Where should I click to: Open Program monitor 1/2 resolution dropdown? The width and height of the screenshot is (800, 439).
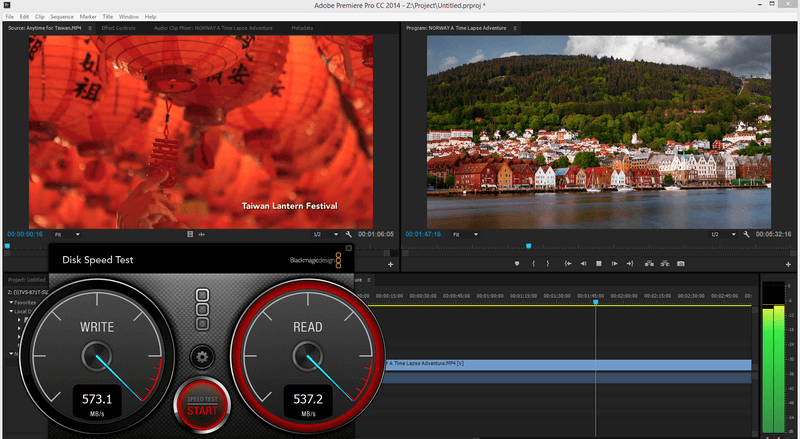pyautogui.click(x=724, y=234)
